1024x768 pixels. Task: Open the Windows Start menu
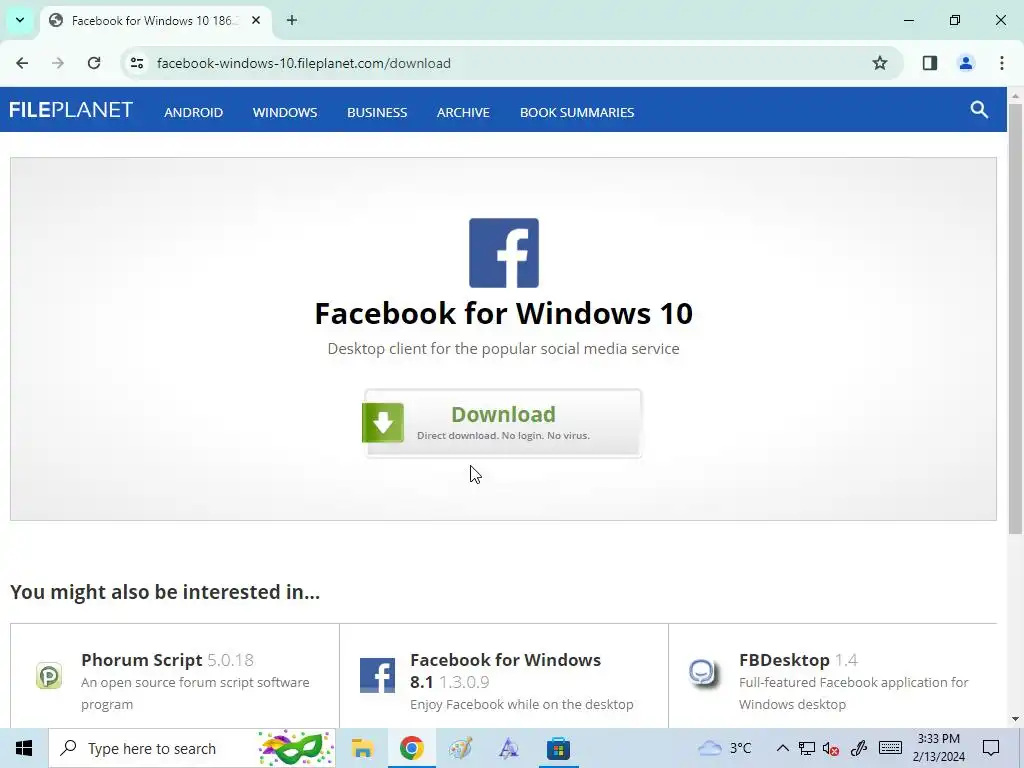(x=24, y=748)
